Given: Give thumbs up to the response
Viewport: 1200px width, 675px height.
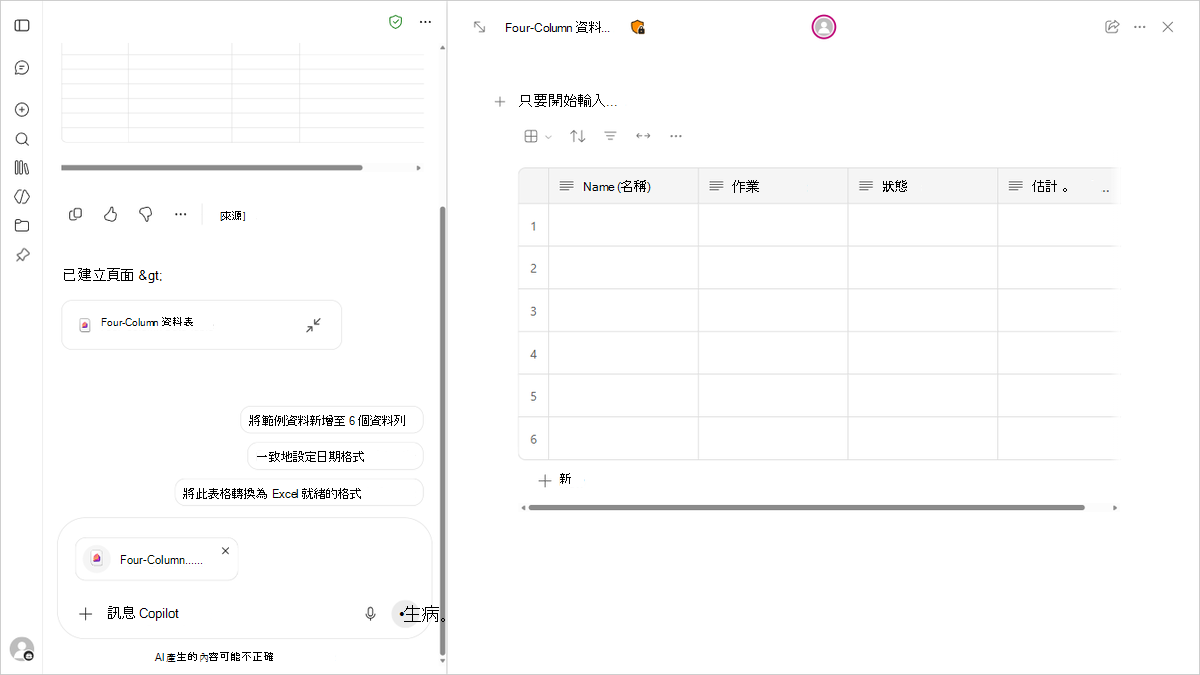Looking at the screenshot, I should 111,214.
